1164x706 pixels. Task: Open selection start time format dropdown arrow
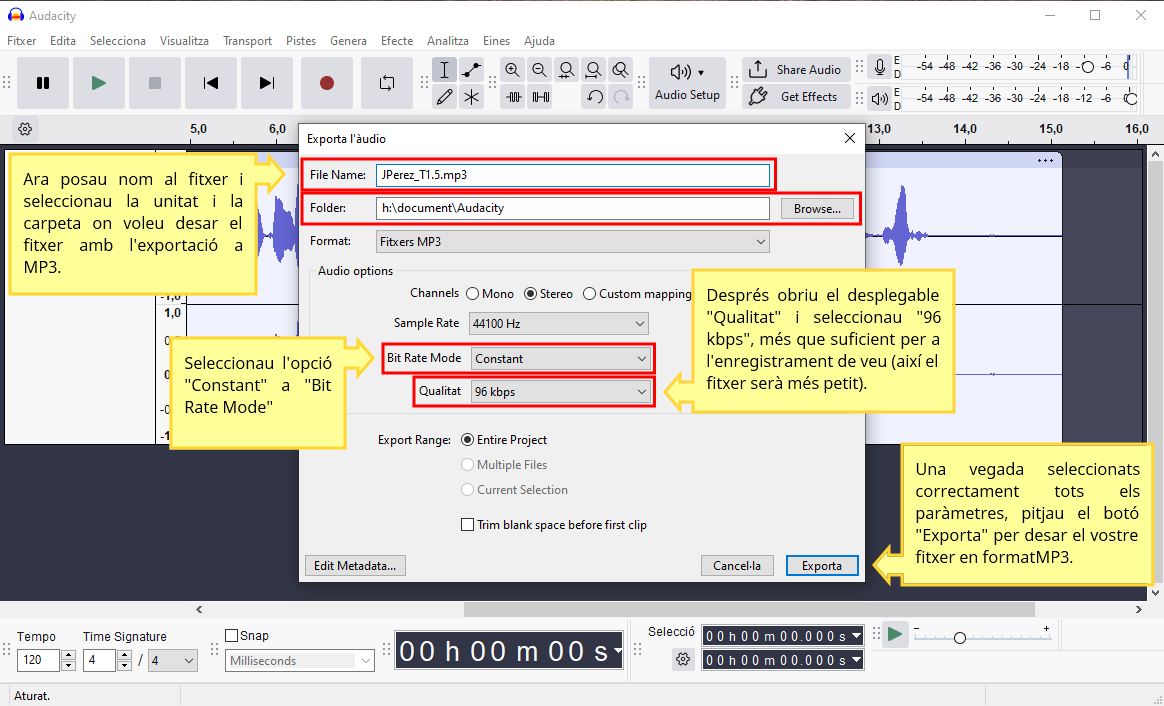(x=857, y=635)
